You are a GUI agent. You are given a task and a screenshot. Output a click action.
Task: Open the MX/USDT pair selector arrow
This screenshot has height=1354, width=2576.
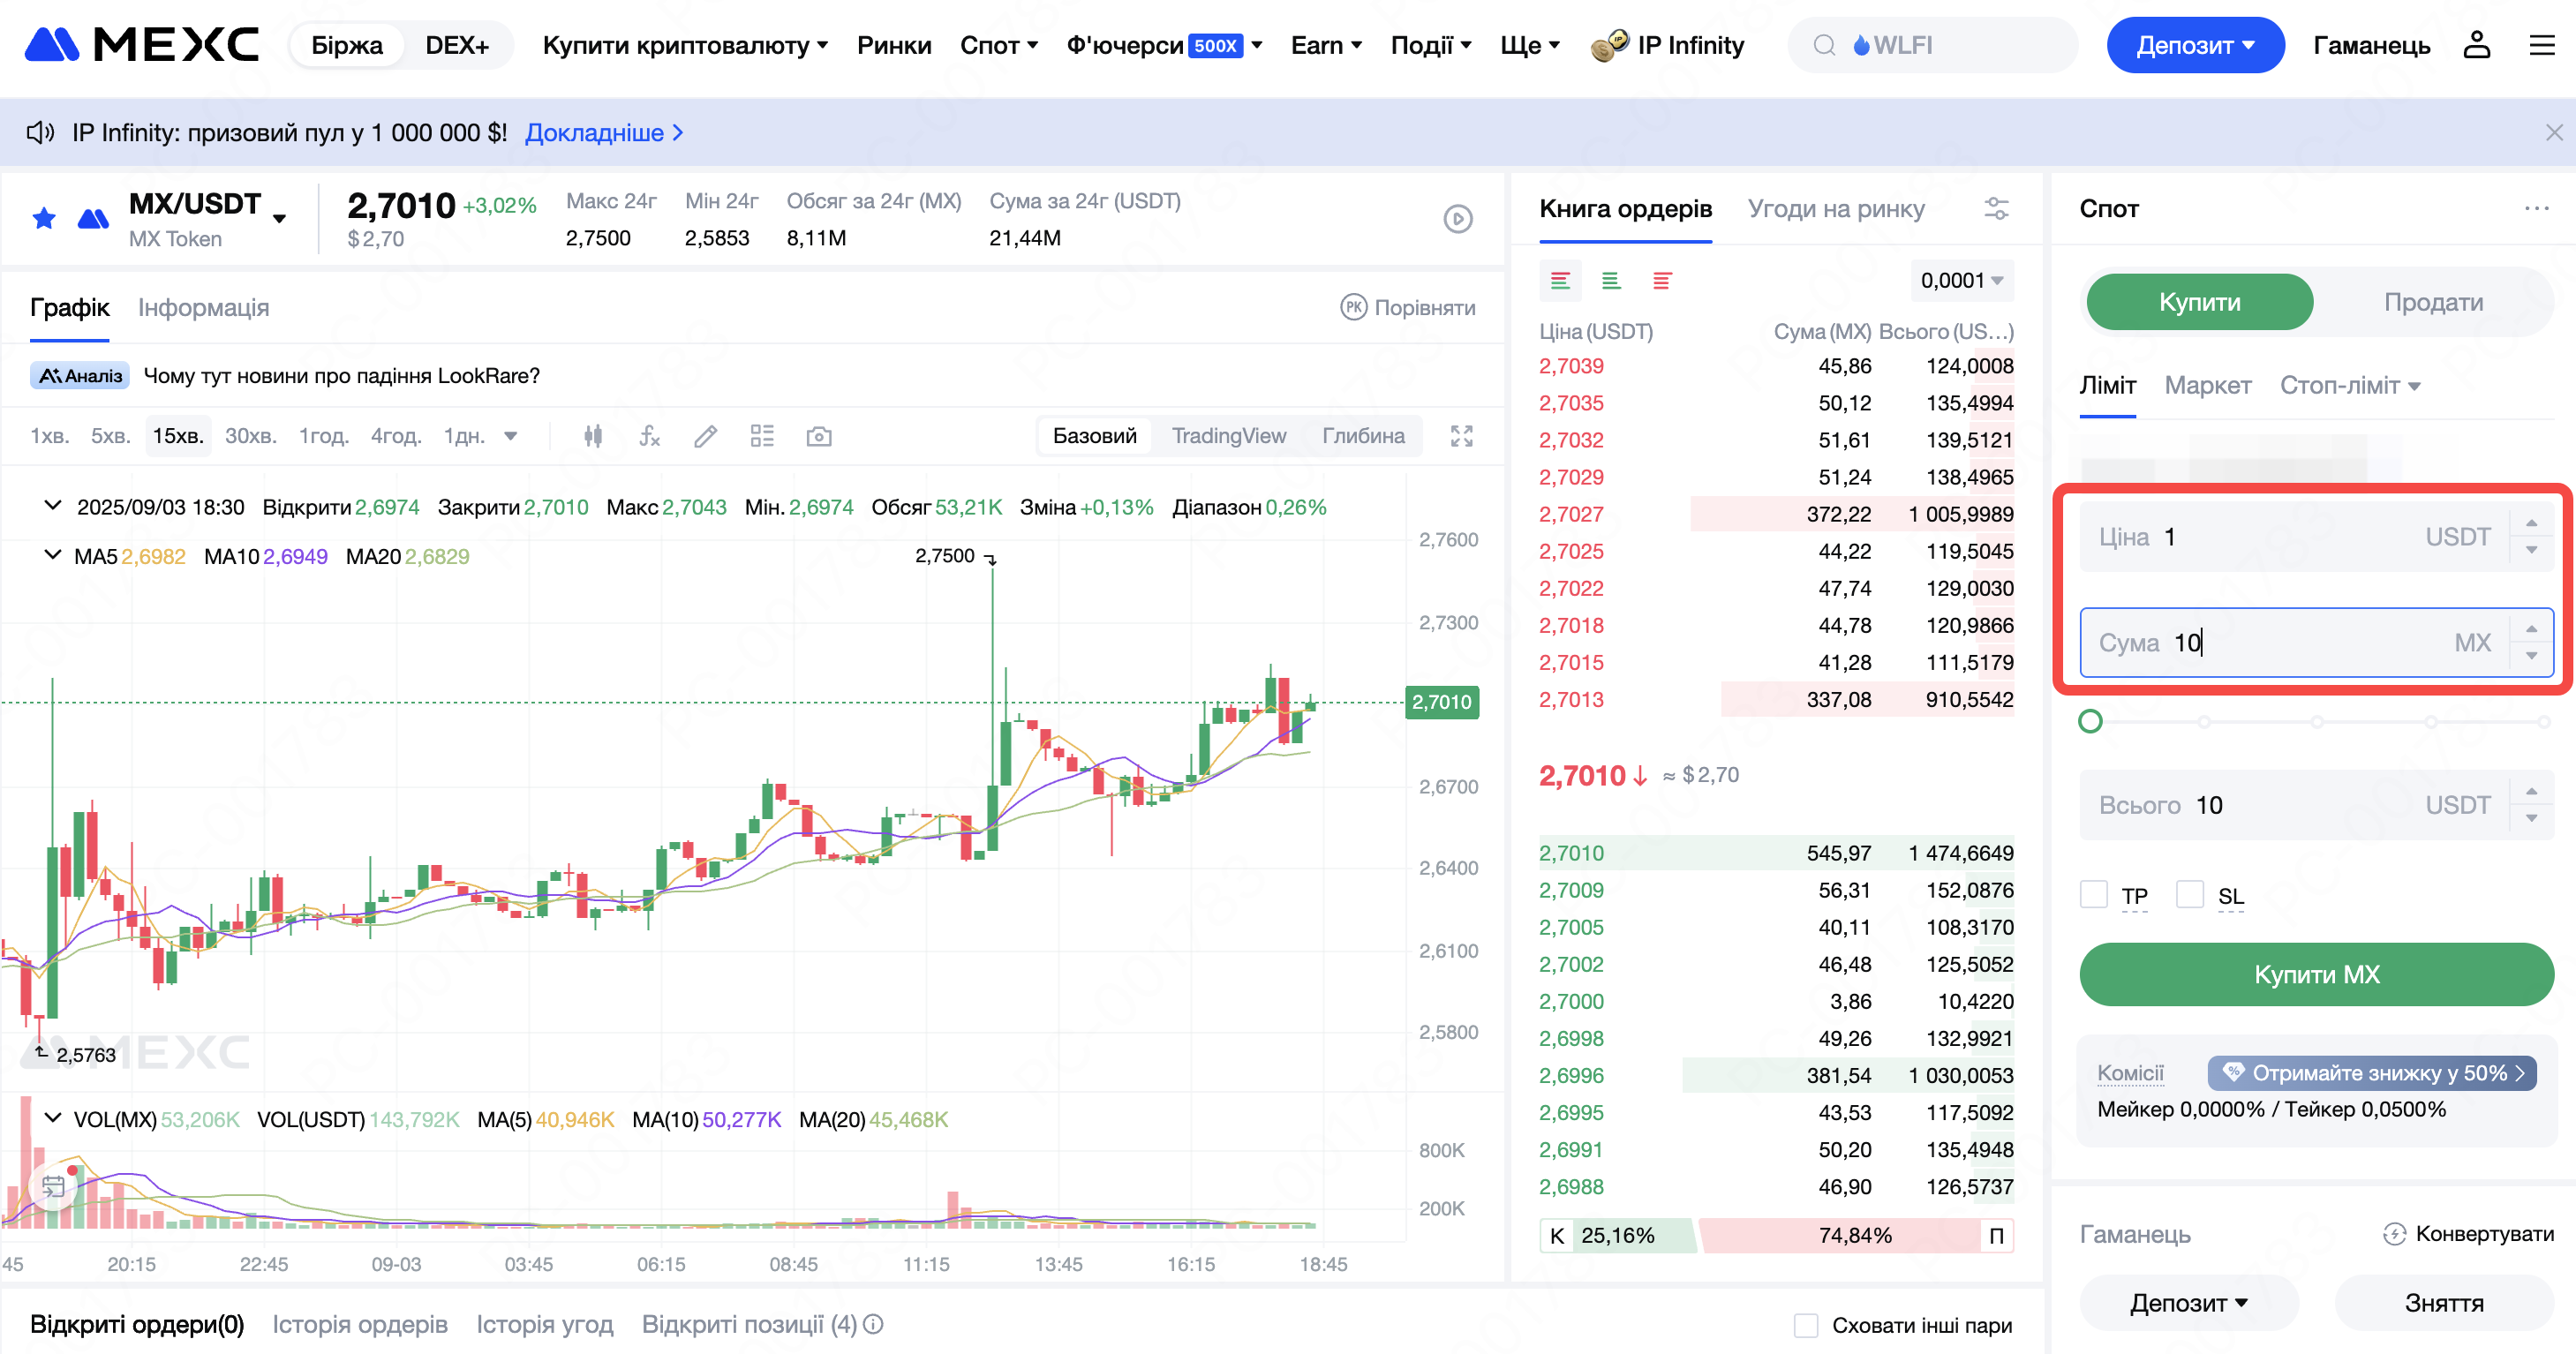[x=280, y=218]
